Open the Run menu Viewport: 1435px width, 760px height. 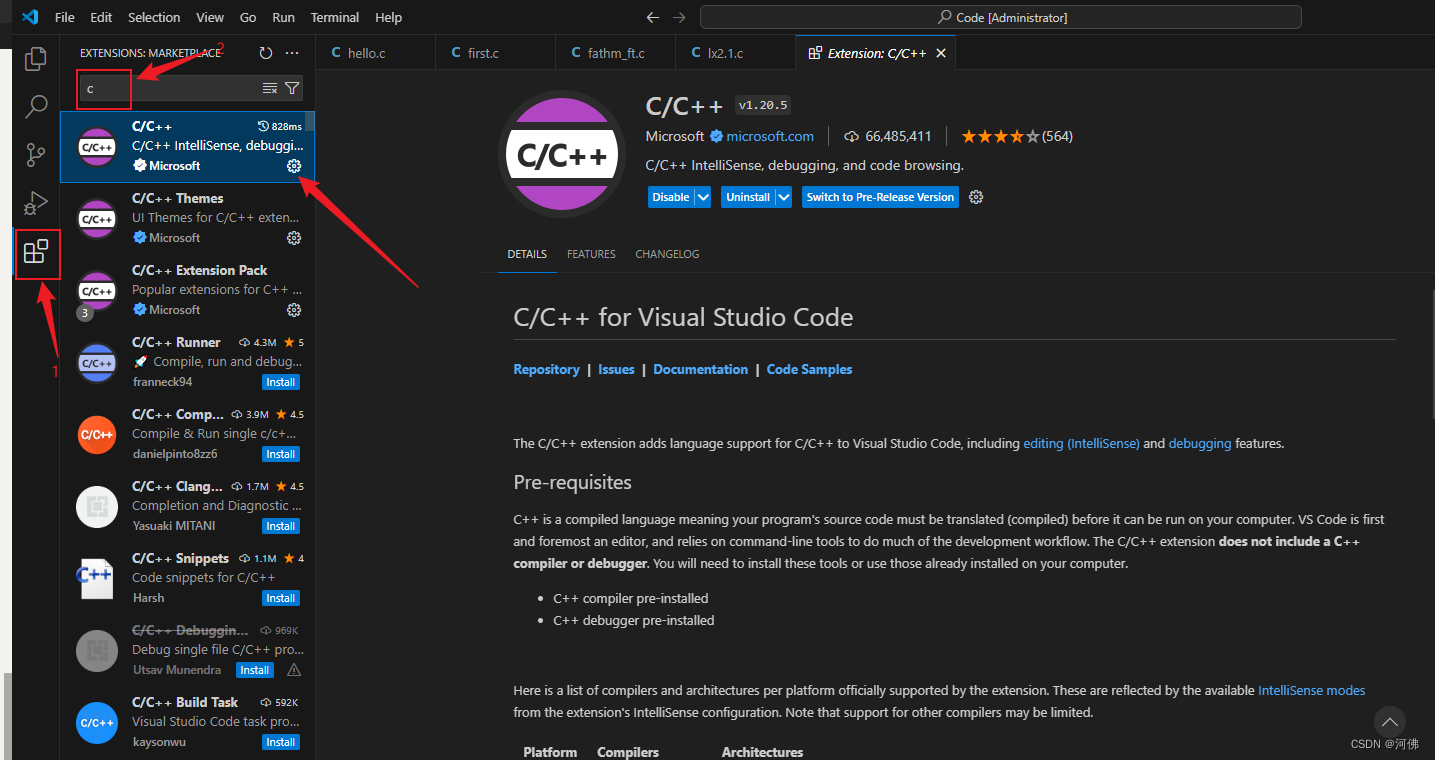tap(283, 17)
